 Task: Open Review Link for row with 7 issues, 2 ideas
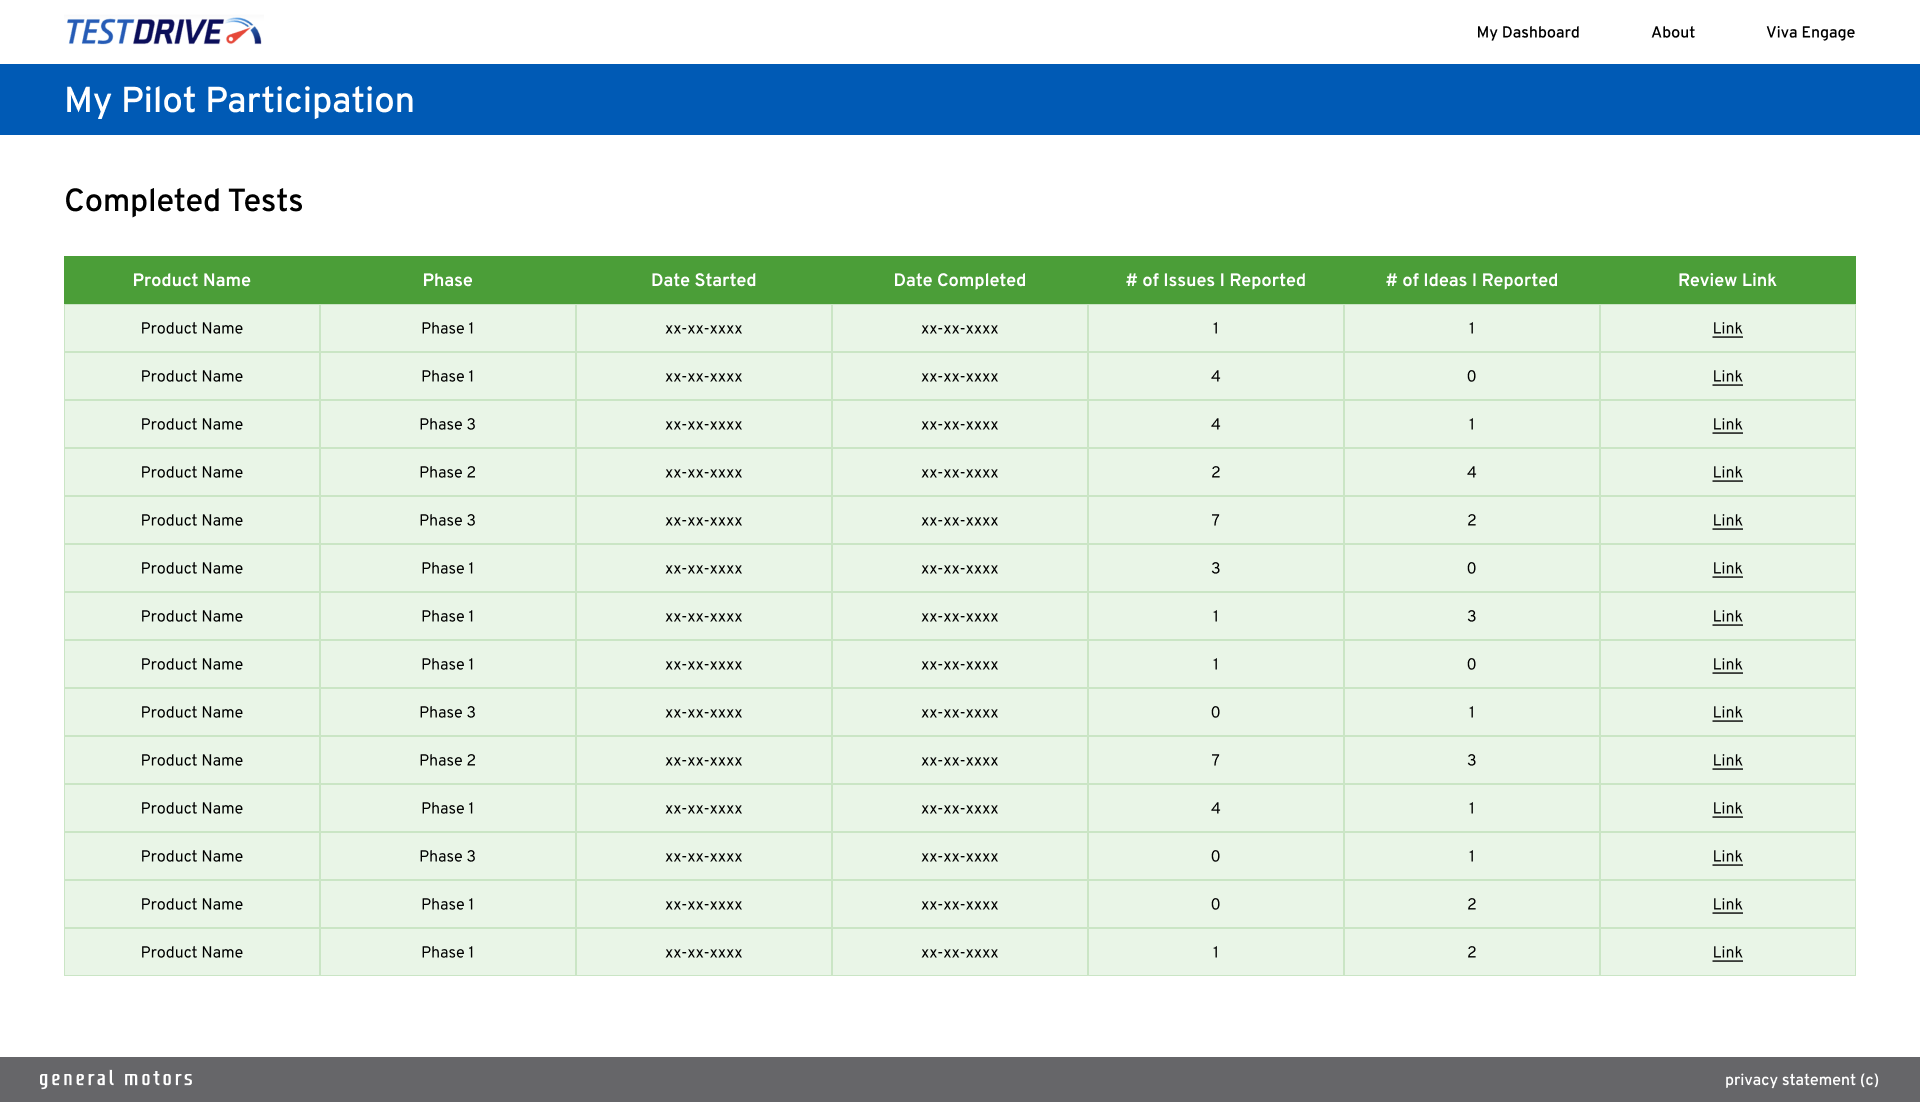[1726, 520]
